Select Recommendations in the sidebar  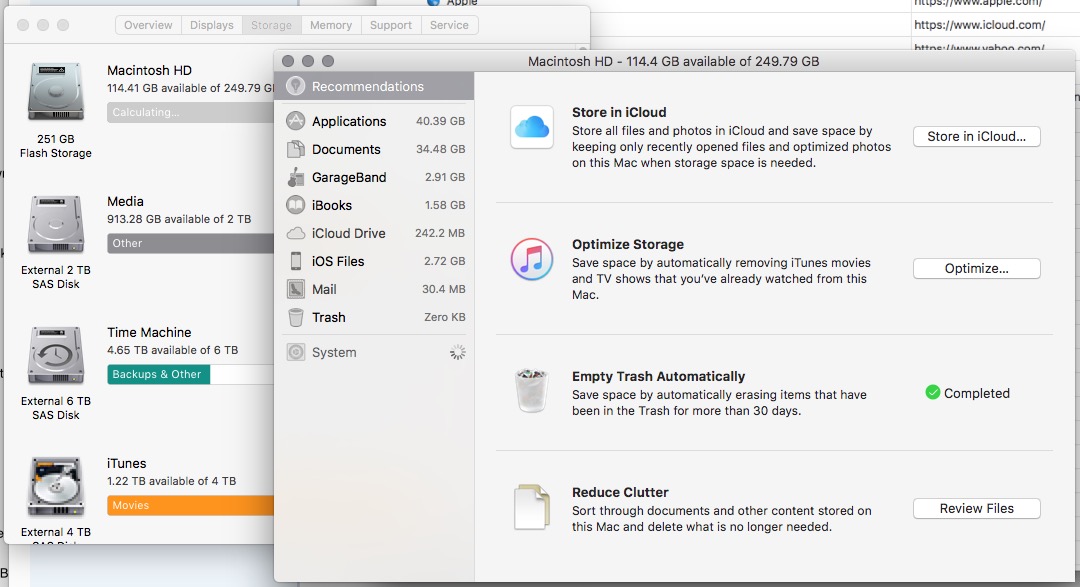(x=374, y=86)
